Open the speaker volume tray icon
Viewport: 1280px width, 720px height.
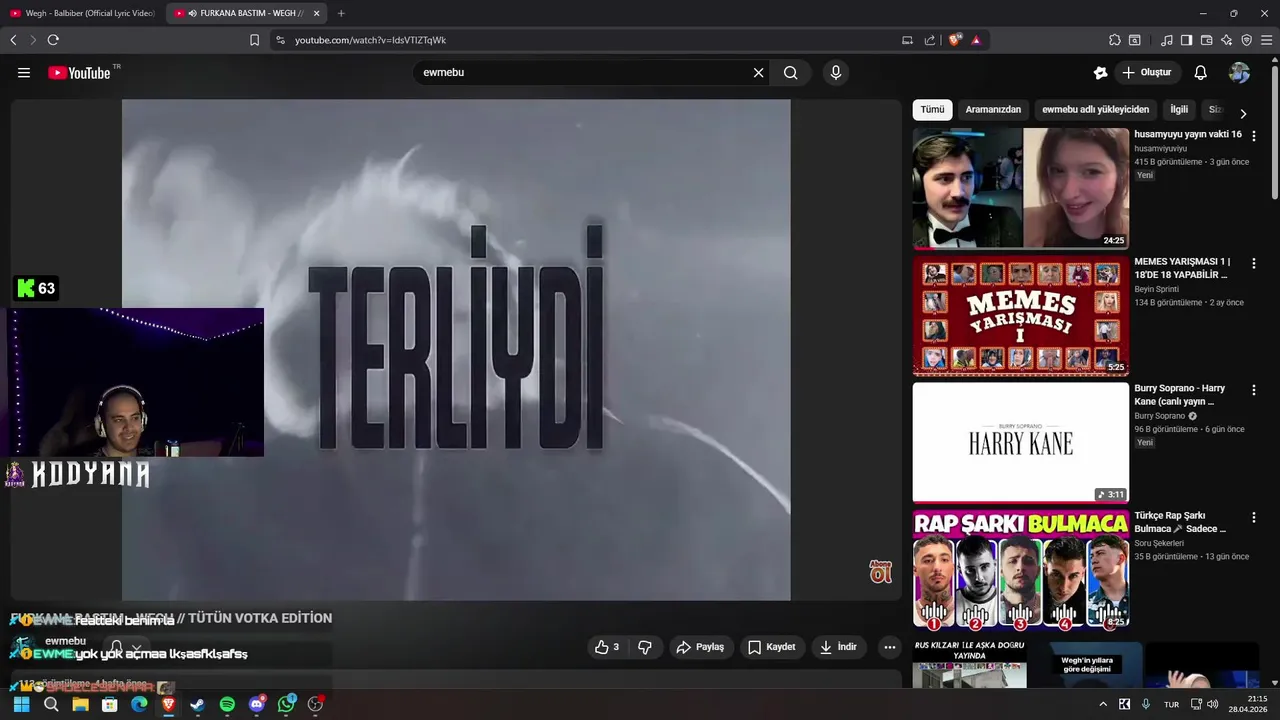point(1213,704)
